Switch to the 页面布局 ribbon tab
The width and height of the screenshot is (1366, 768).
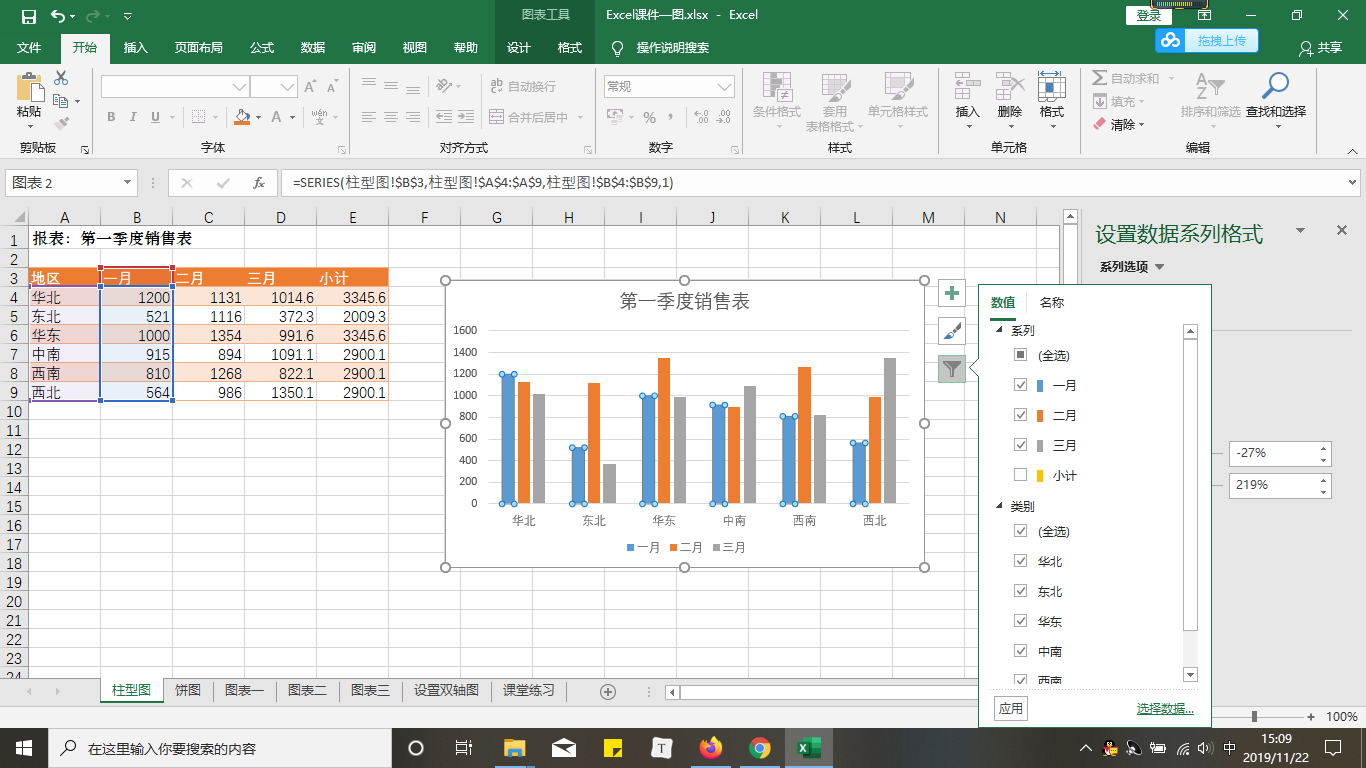click(198, 48)
